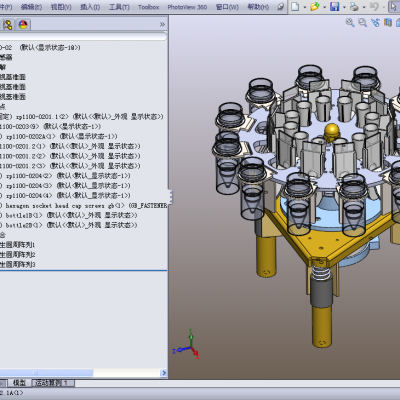The image size is (400, 400).
Task: Open the 插入(I) menu
Action: pyautogui.click(x=90, y=7)
